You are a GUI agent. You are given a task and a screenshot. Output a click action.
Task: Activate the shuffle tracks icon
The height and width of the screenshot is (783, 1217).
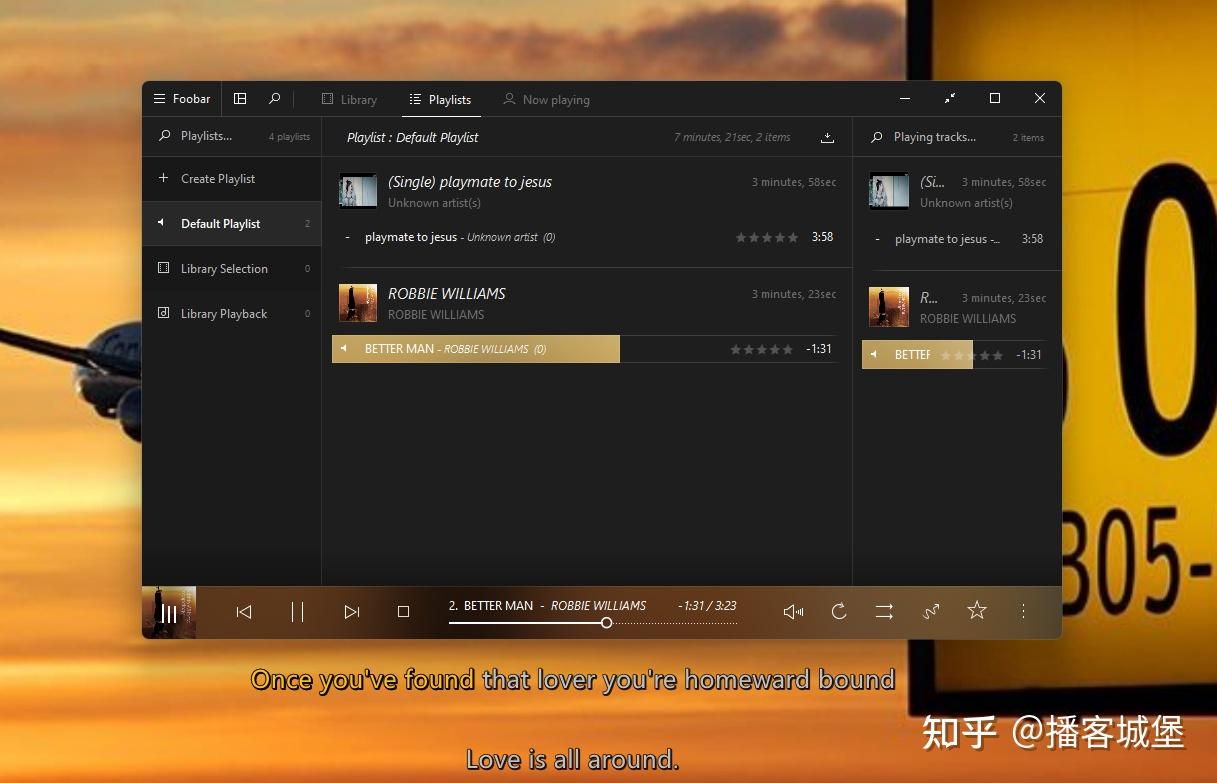pyautogui.click(x=884, y=611)
